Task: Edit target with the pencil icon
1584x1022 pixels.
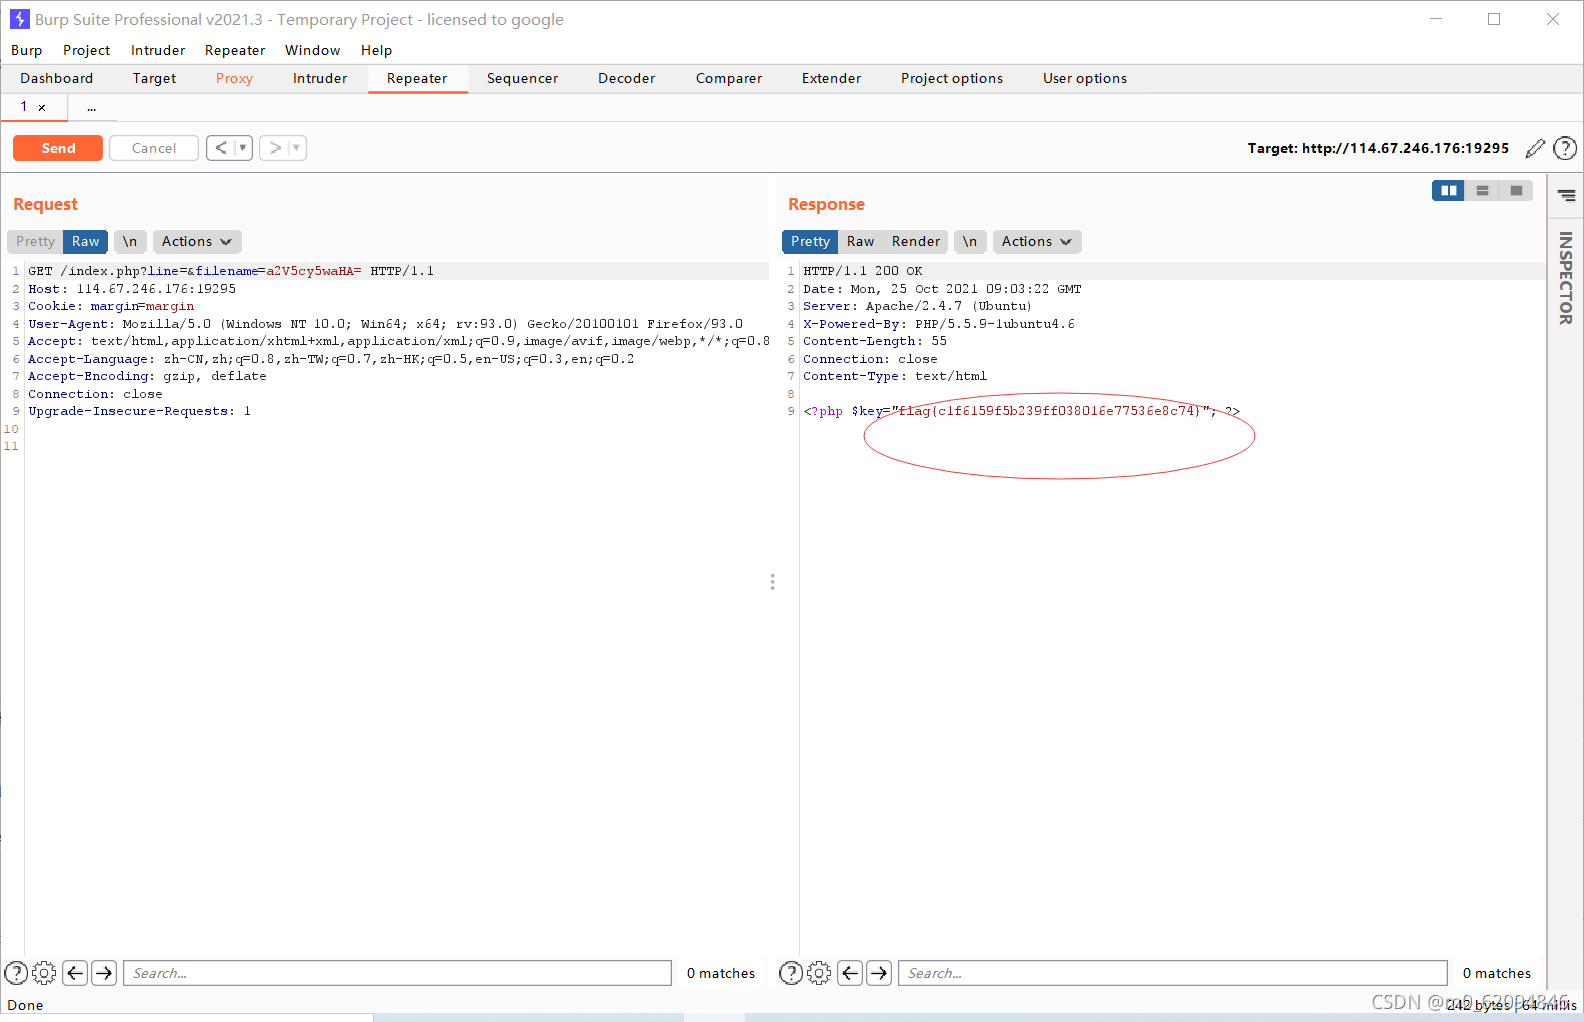Action: click(x=1535, y=148)
